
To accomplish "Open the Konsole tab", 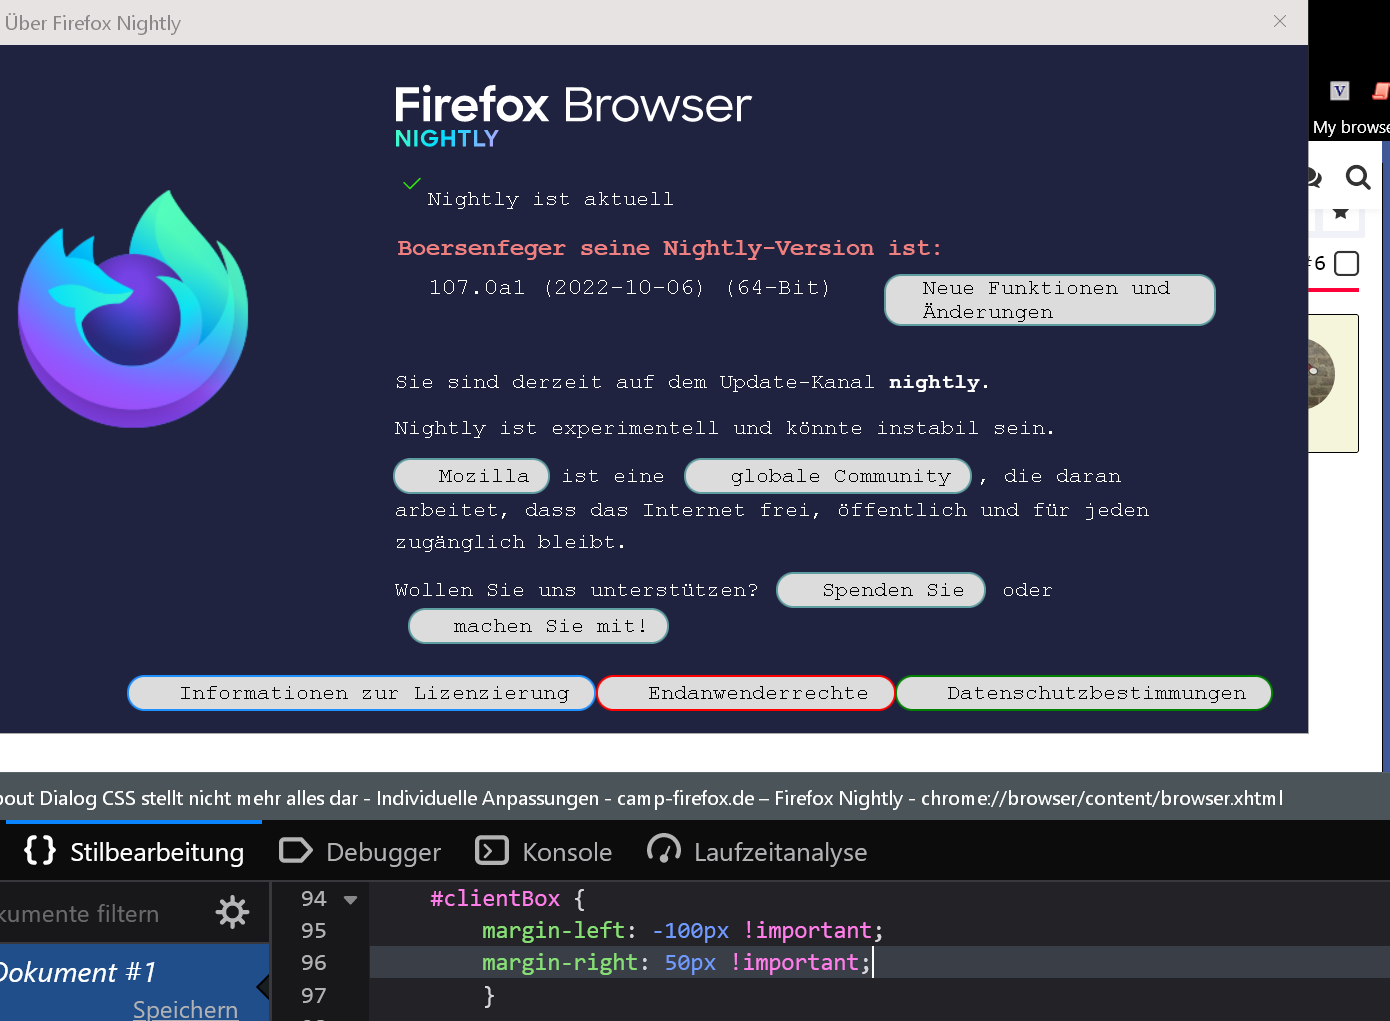I will tap(544, 852).
